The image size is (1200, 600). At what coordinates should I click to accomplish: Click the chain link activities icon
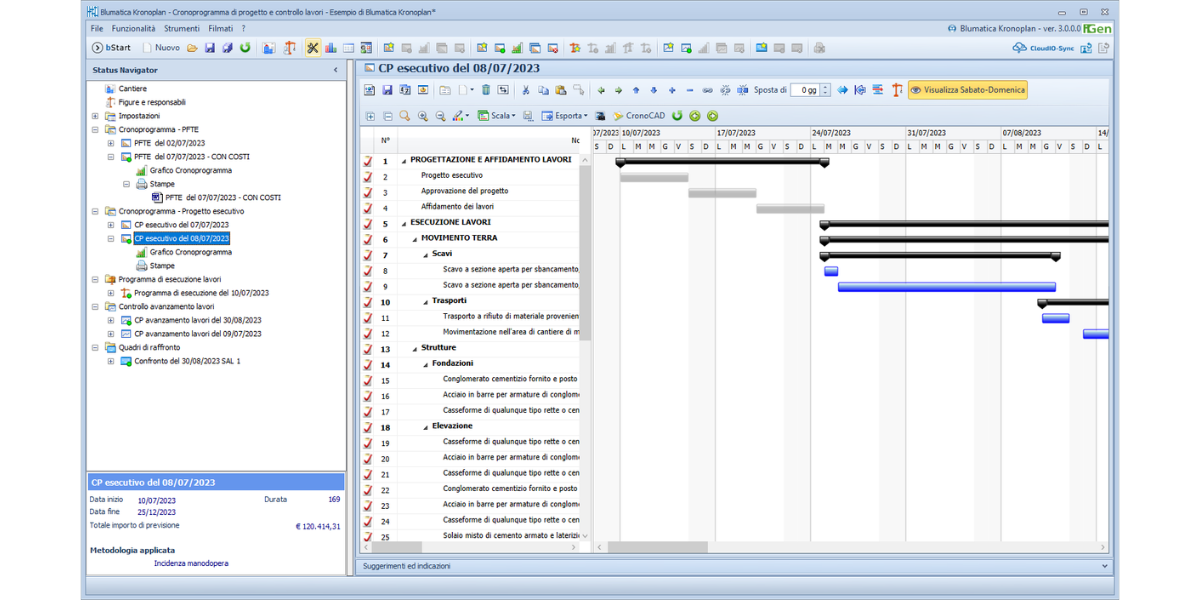708,90
